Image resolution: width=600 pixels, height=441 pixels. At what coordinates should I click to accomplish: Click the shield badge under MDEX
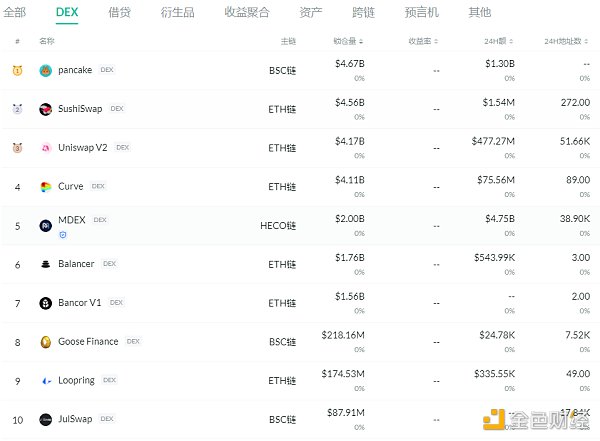(62, 234)
